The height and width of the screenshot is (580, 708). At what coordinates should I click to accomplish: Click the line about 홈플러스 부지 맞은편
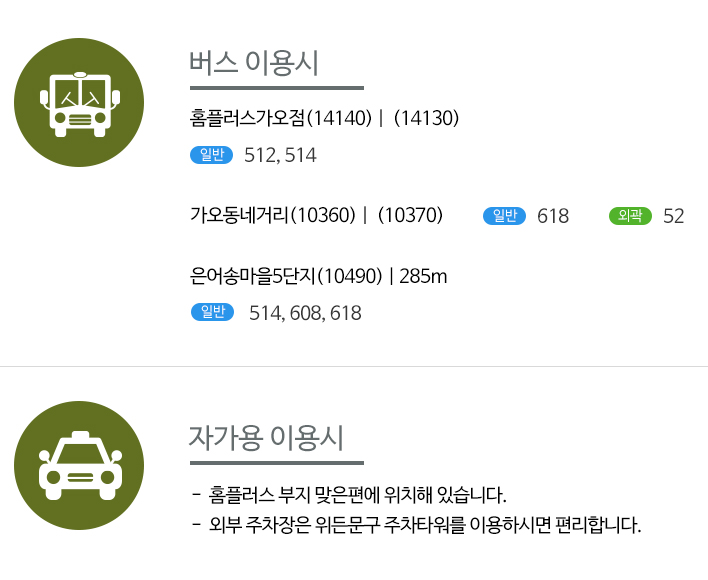(349, 495)
